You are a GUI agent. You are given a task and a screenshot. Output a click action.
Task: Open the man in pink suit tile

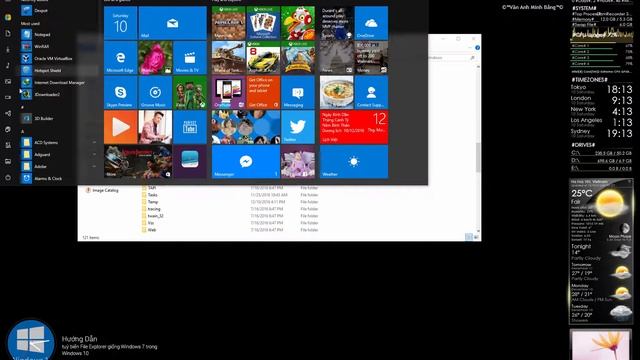pos(155,127)
